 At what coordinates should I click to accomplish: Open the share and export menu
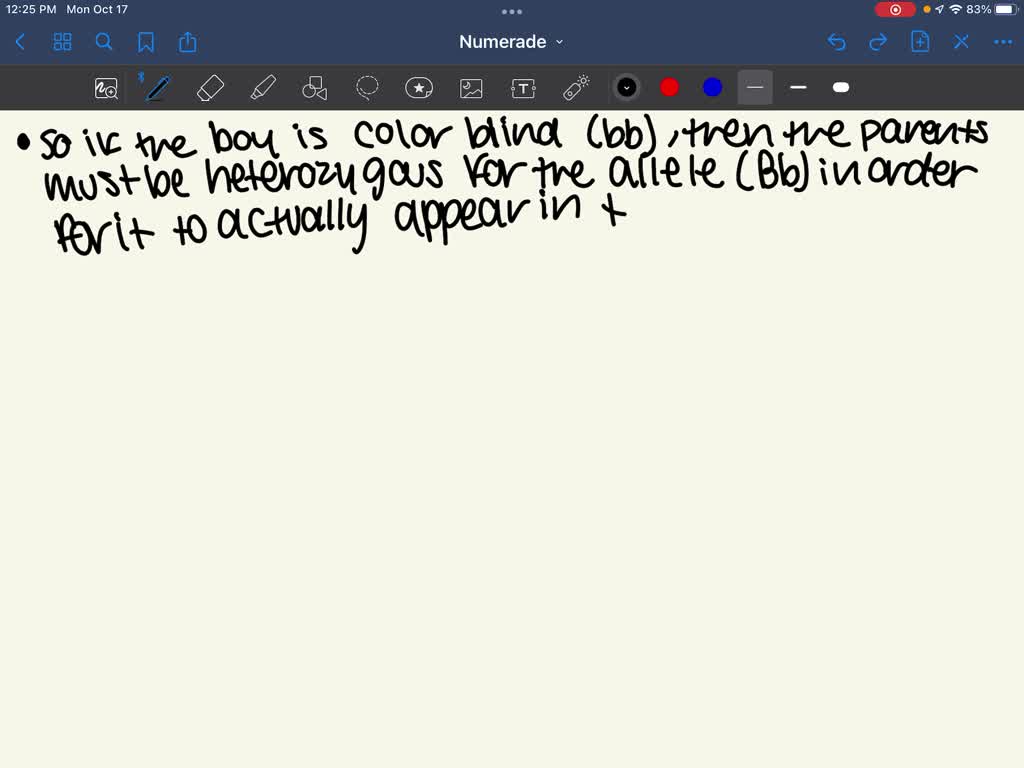(188, 42)
